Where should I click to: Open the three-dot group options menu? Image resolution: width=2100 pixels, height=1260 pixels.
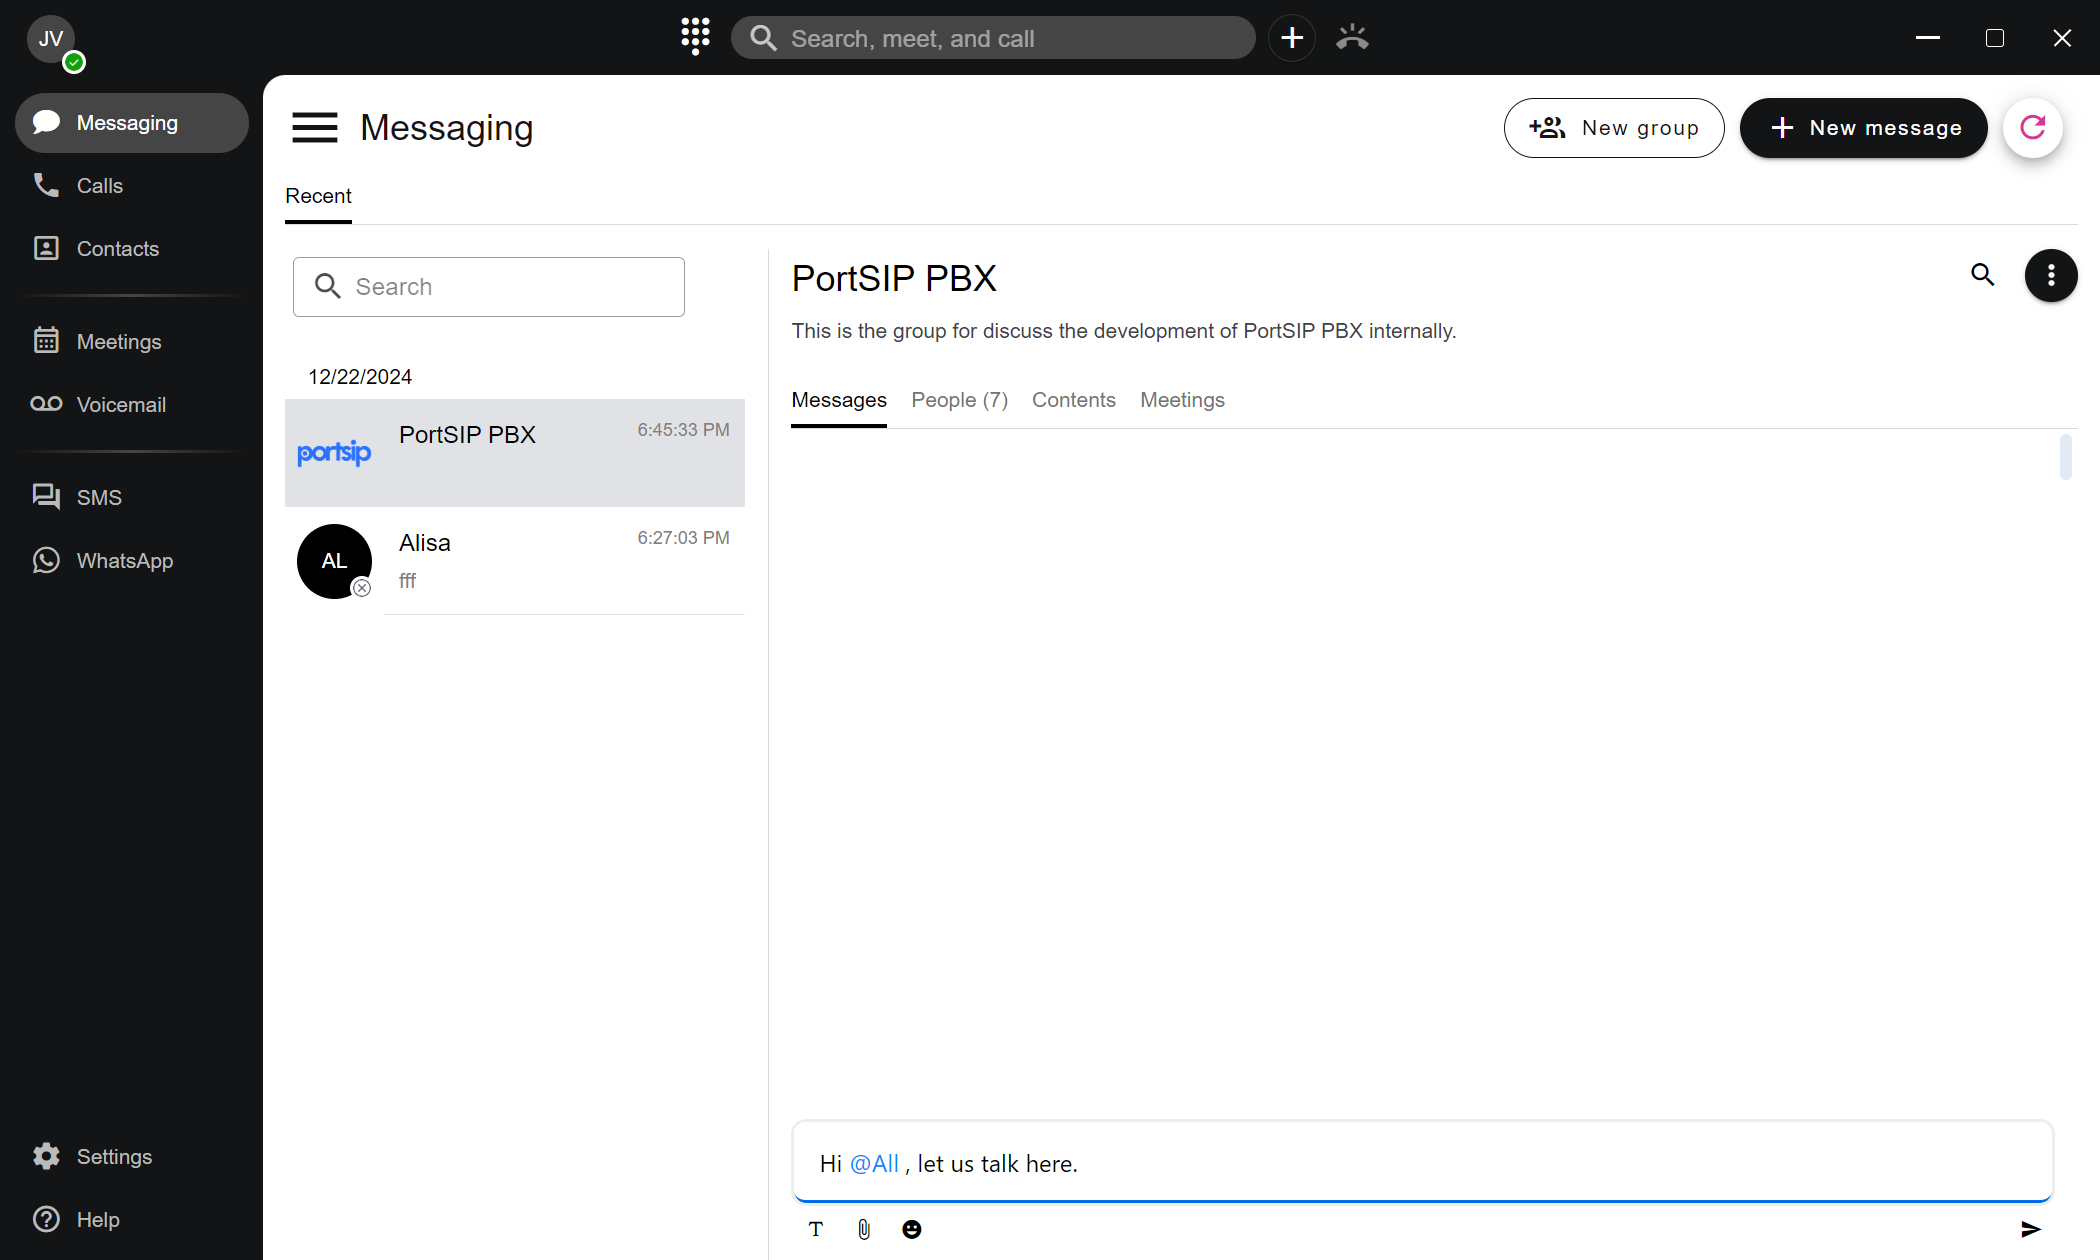pos(2050,275)
